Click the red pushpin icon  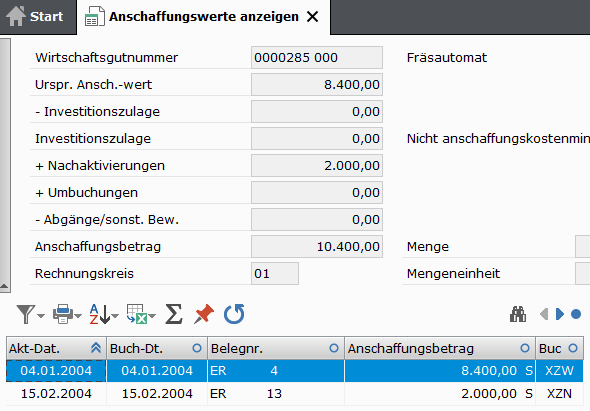204,314
